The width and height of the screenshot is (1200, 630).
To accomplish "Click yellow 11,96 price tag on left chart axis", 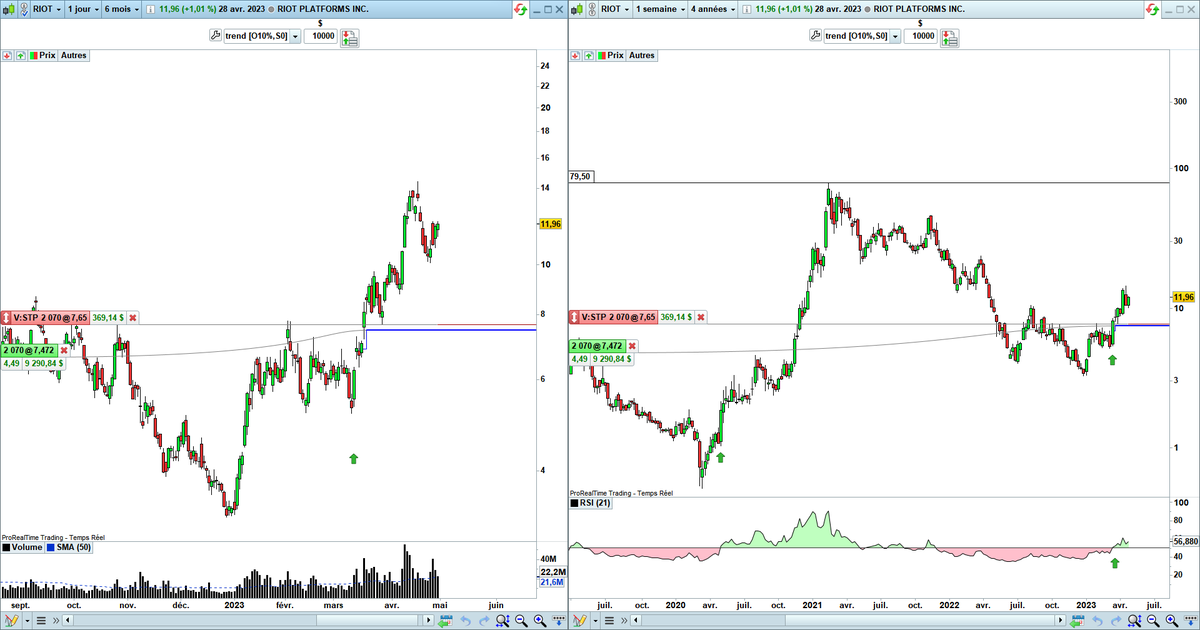I will tap(550, 224).
